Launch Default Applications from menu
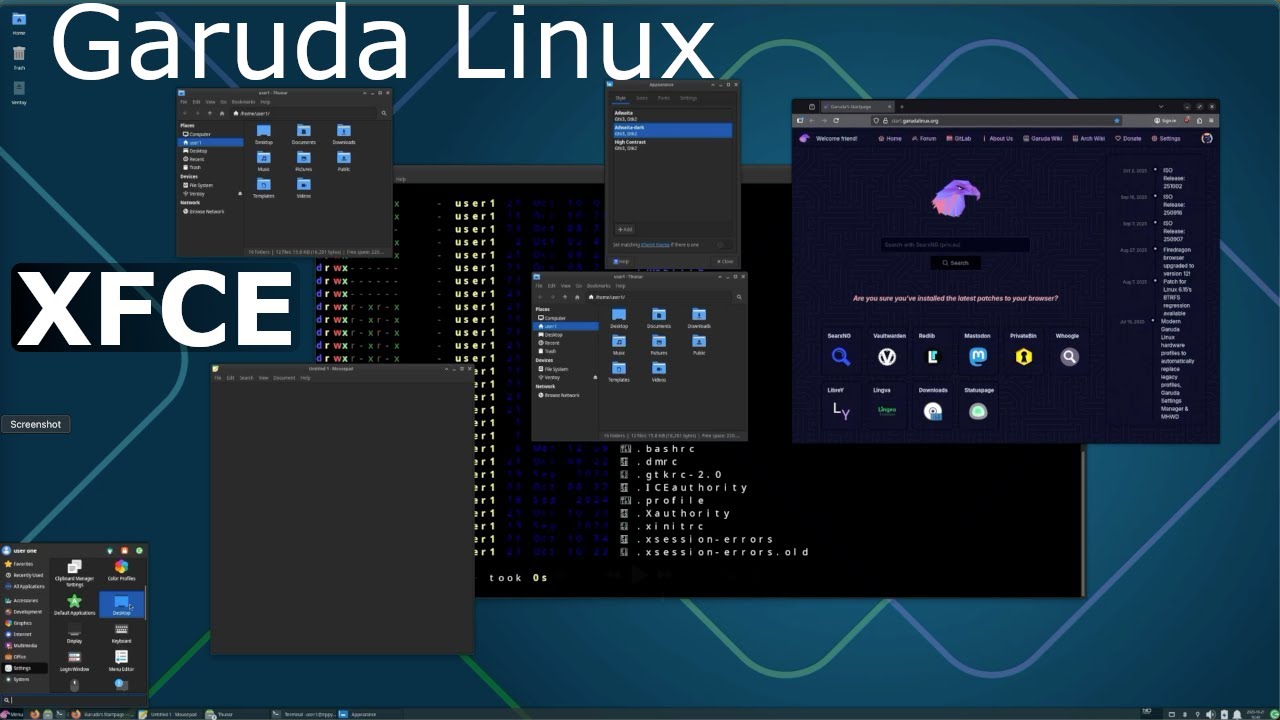The image size is (1280, 720). 74,604
